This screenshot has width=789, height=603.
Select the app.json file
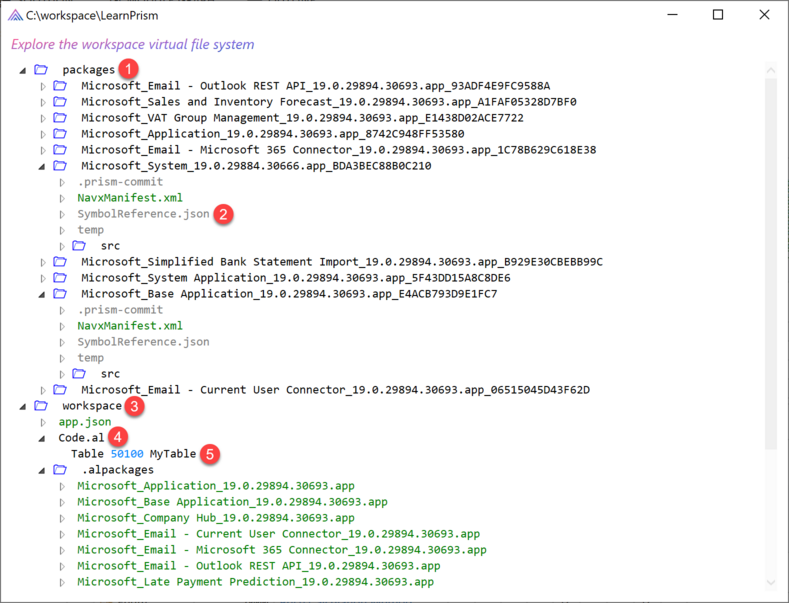coord(85,422)
